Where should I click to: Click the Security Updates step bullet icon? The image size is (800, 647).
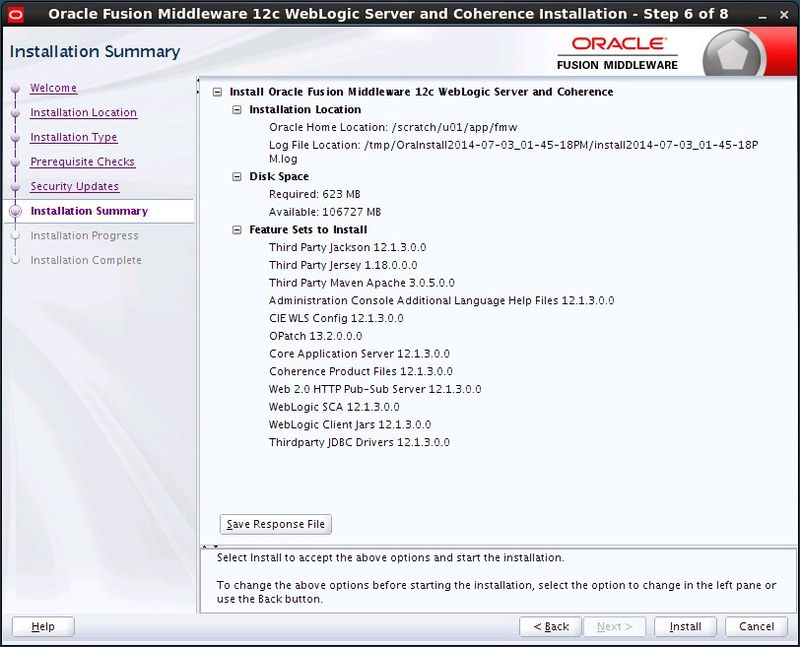pos(16,186)
